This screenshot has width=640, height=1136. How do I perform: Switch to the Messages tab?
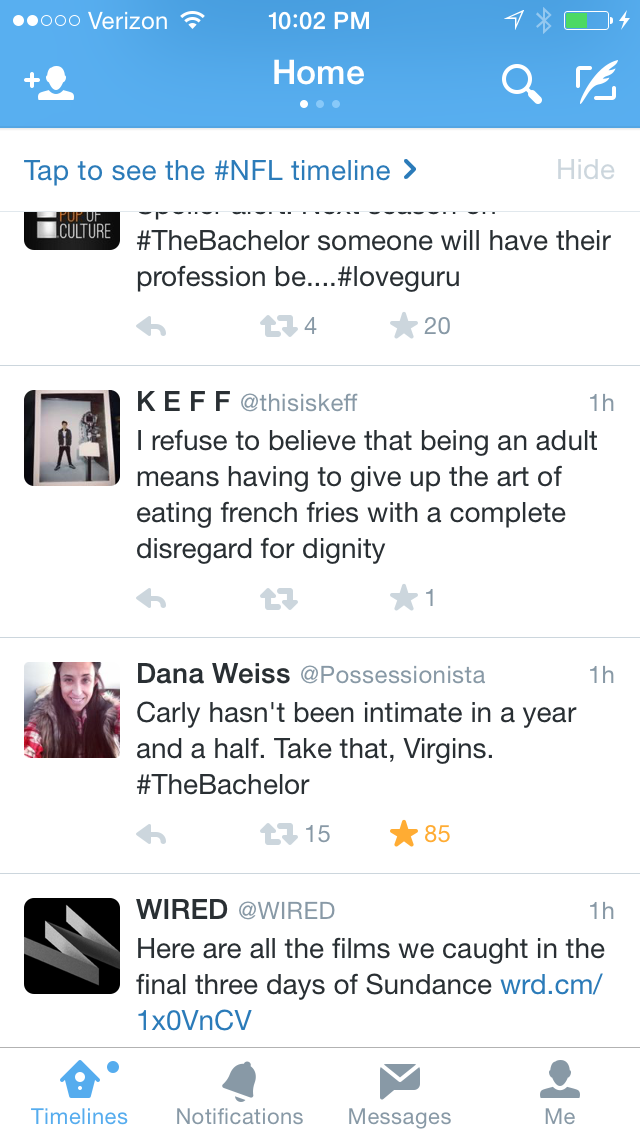coord(399,1093)
